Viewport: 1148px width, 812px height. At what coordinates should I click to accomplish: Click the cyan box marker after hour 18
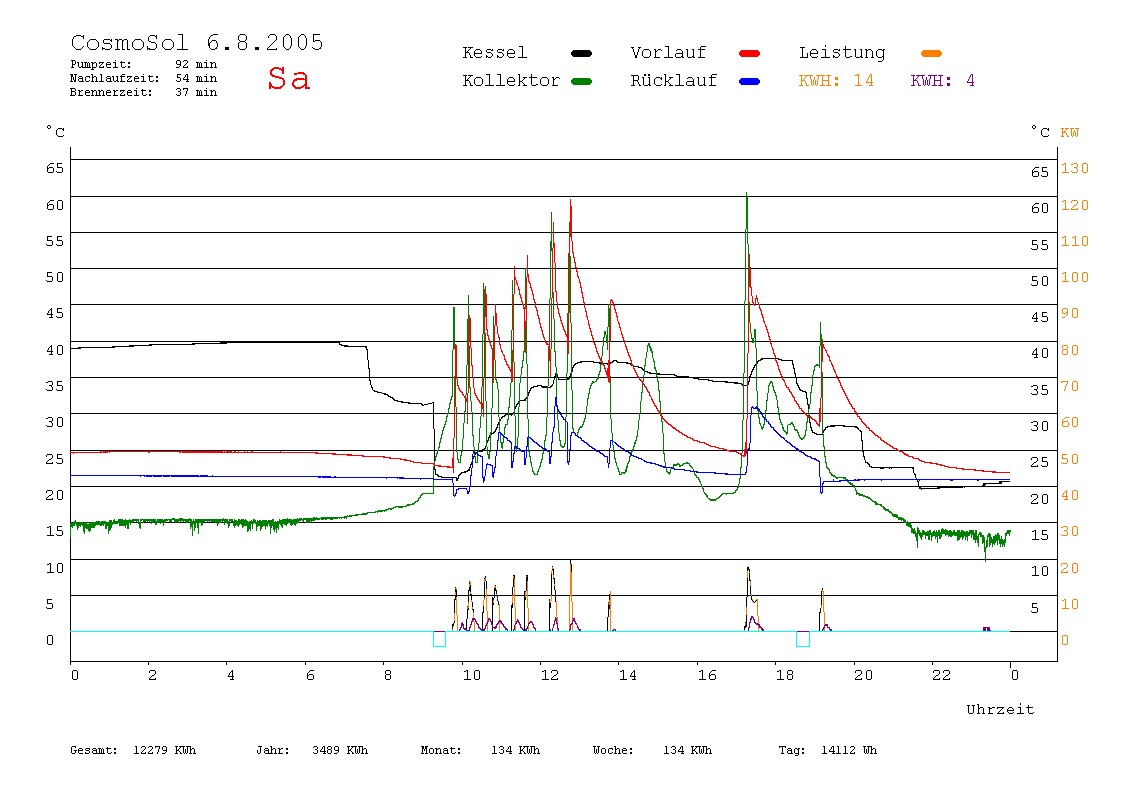pos(803,639)
